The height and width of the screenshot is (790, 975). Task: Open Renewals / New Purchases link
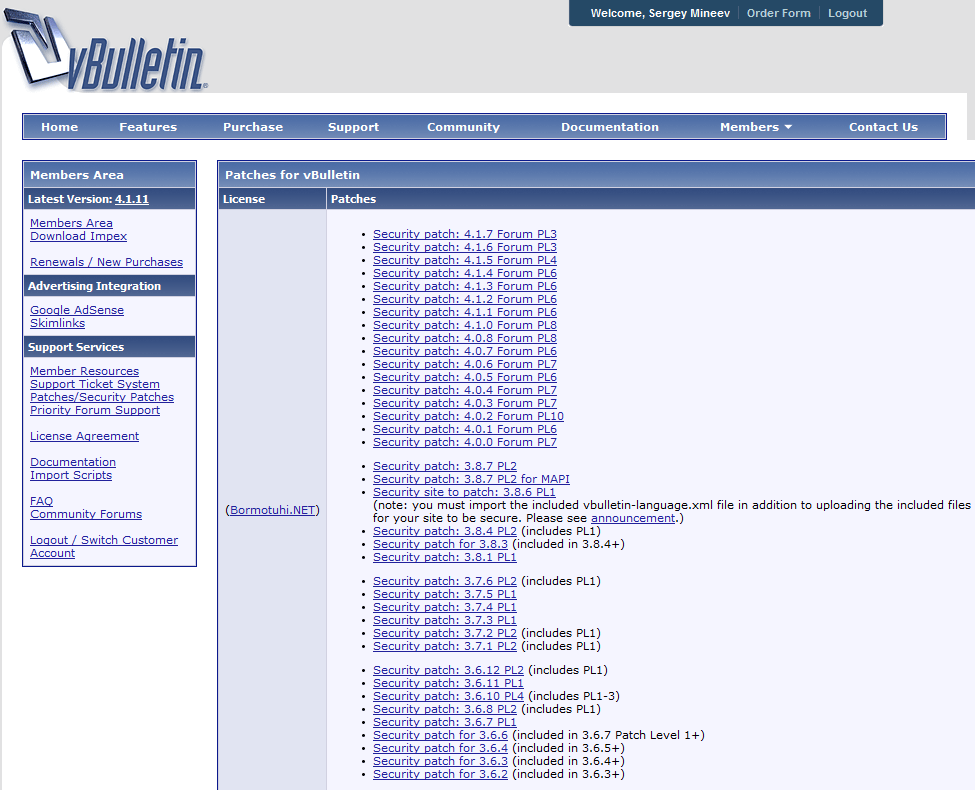coord(106,262)
